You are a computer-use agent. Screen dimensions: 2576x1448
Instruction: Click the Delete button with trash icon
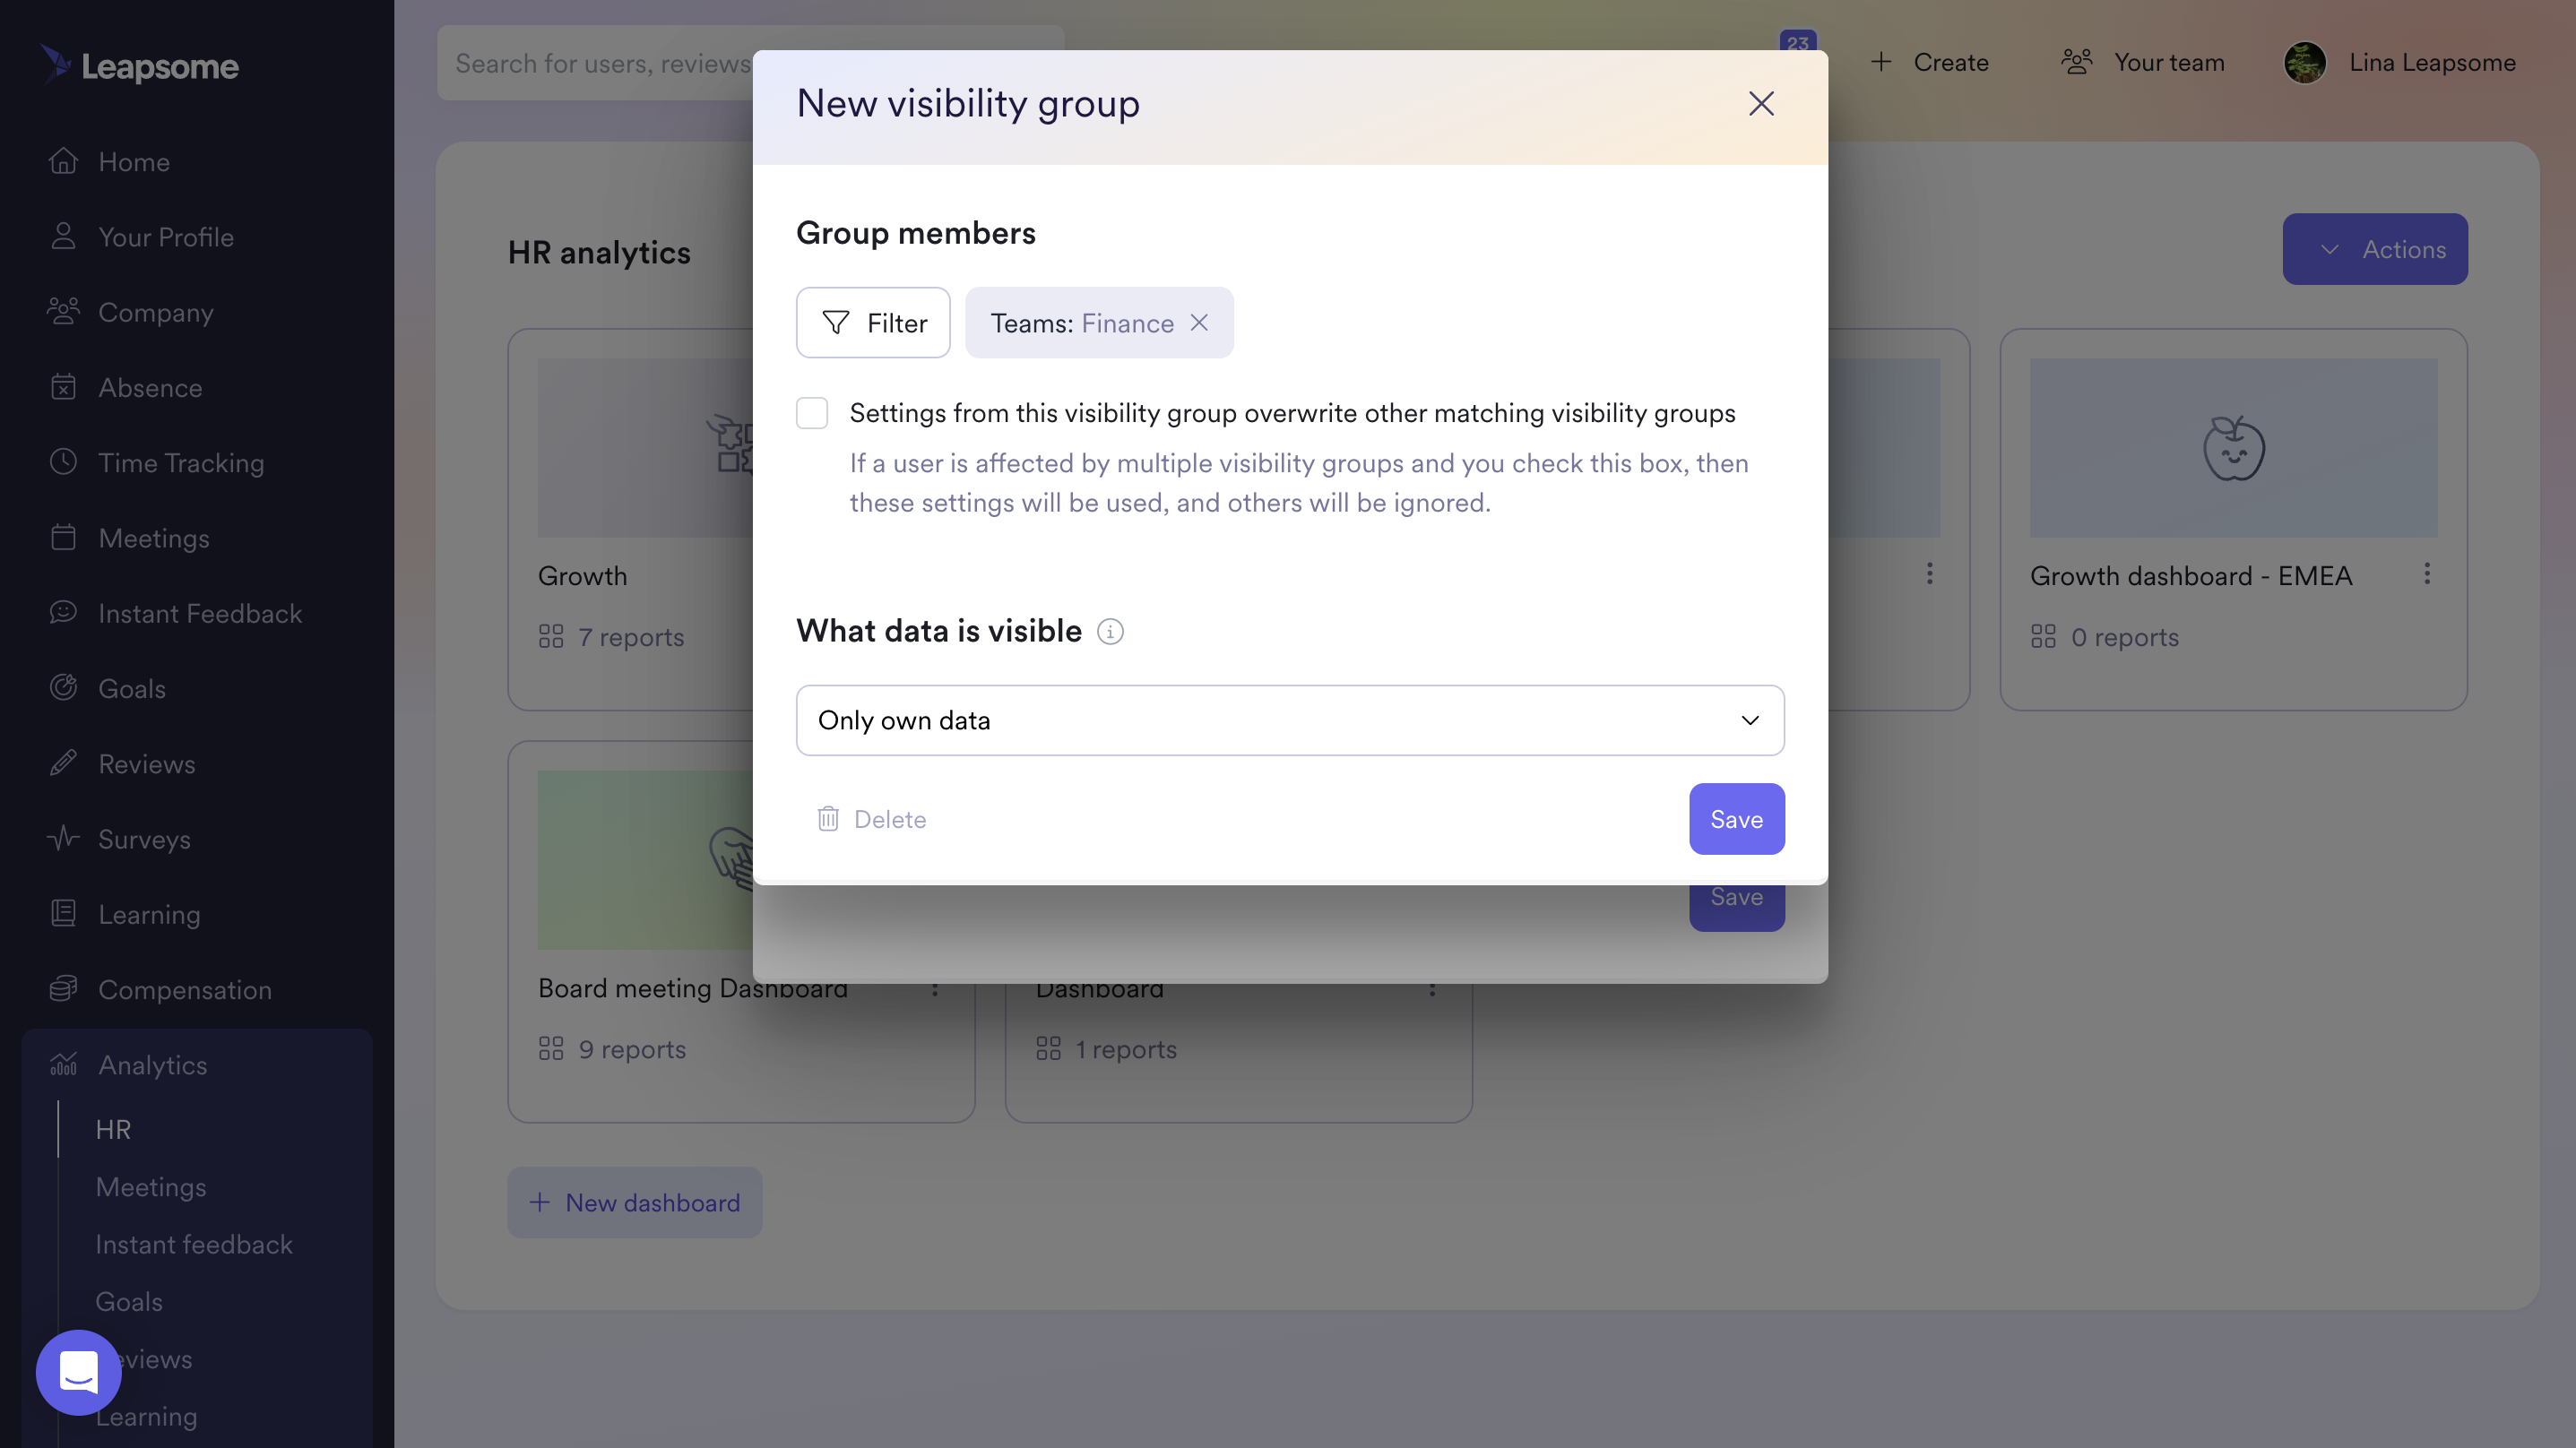872,819
